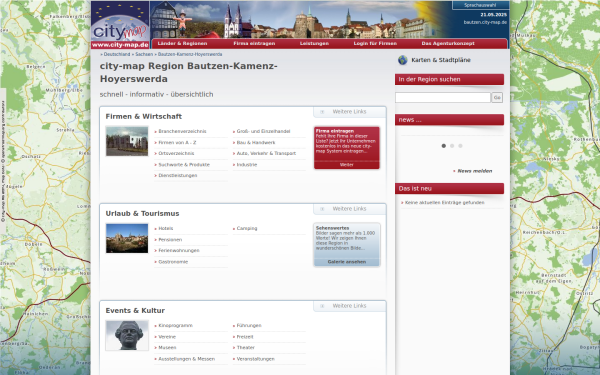
Task: Open Bau & Handwerk link
Action: [256, 142]
